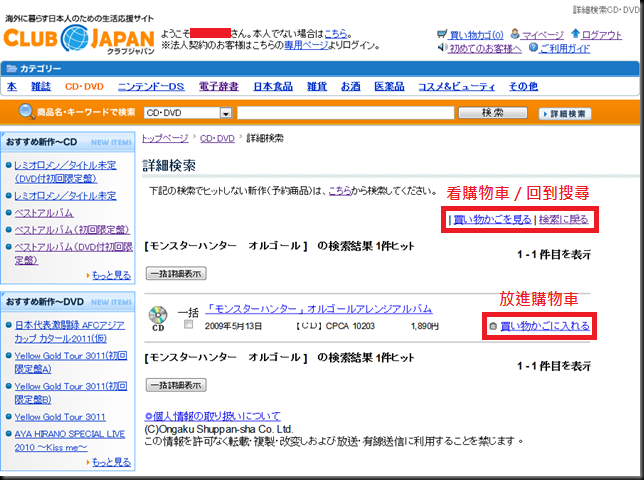This screenshot has width=644, height=480.
Task: Open the 医薬品 category
Action: click(x=389, y=87)
